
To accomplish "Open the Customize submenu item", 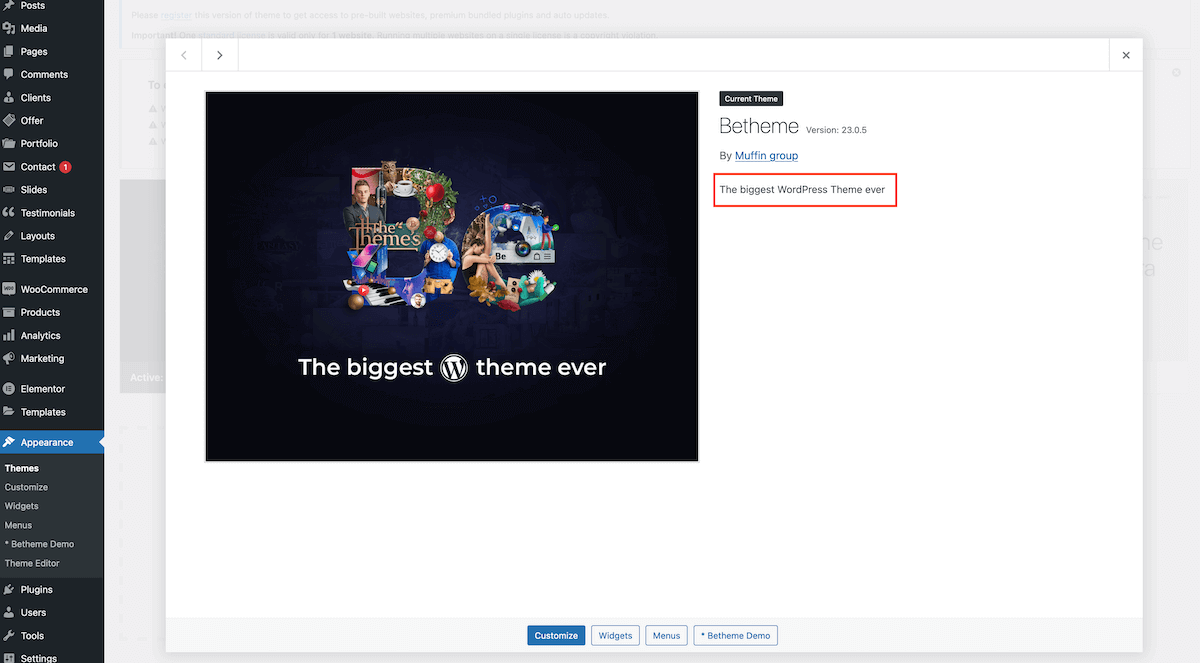I will click(x=26, y=487).
